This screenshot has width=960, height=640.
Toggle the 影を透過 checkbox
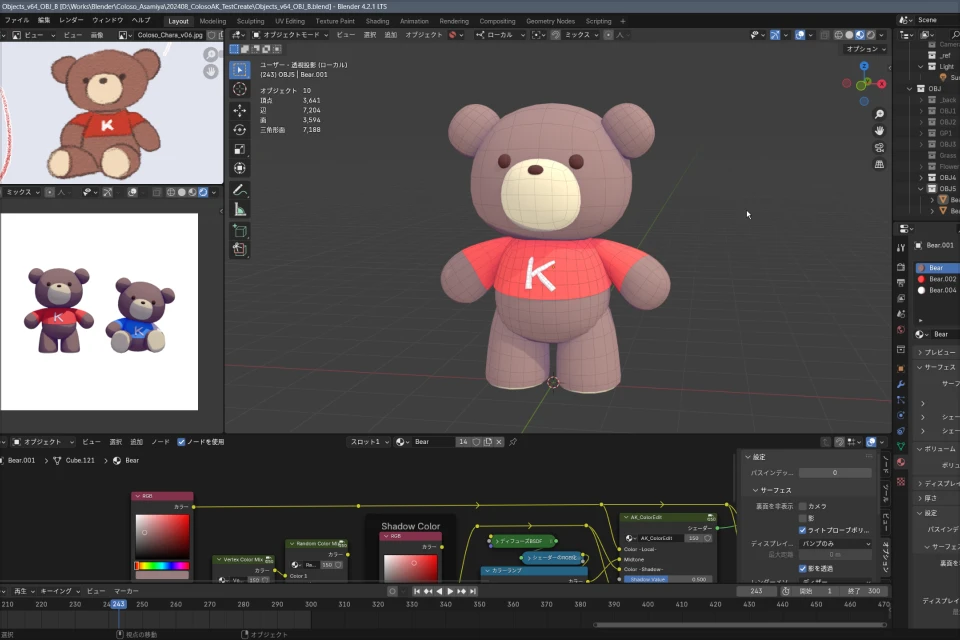(803, 569)
